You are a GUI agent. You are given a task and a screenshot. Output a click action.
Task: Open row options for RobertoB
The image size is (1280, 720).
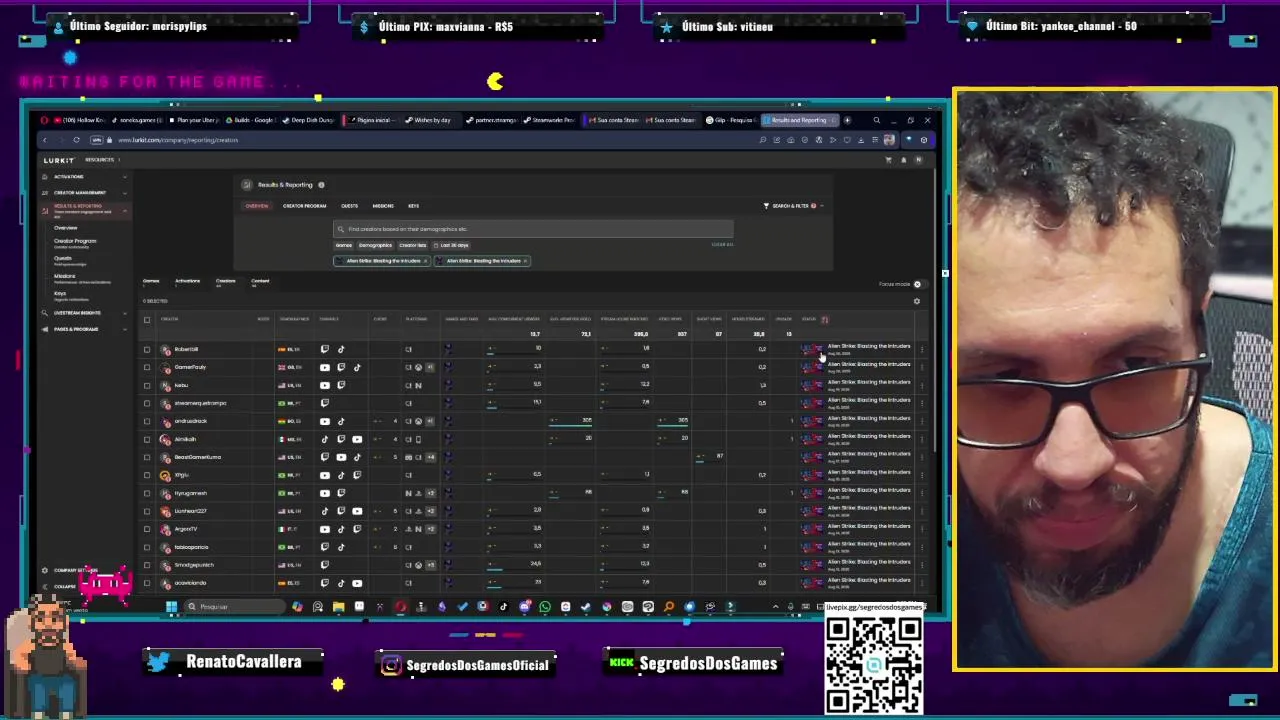(922, 349)
